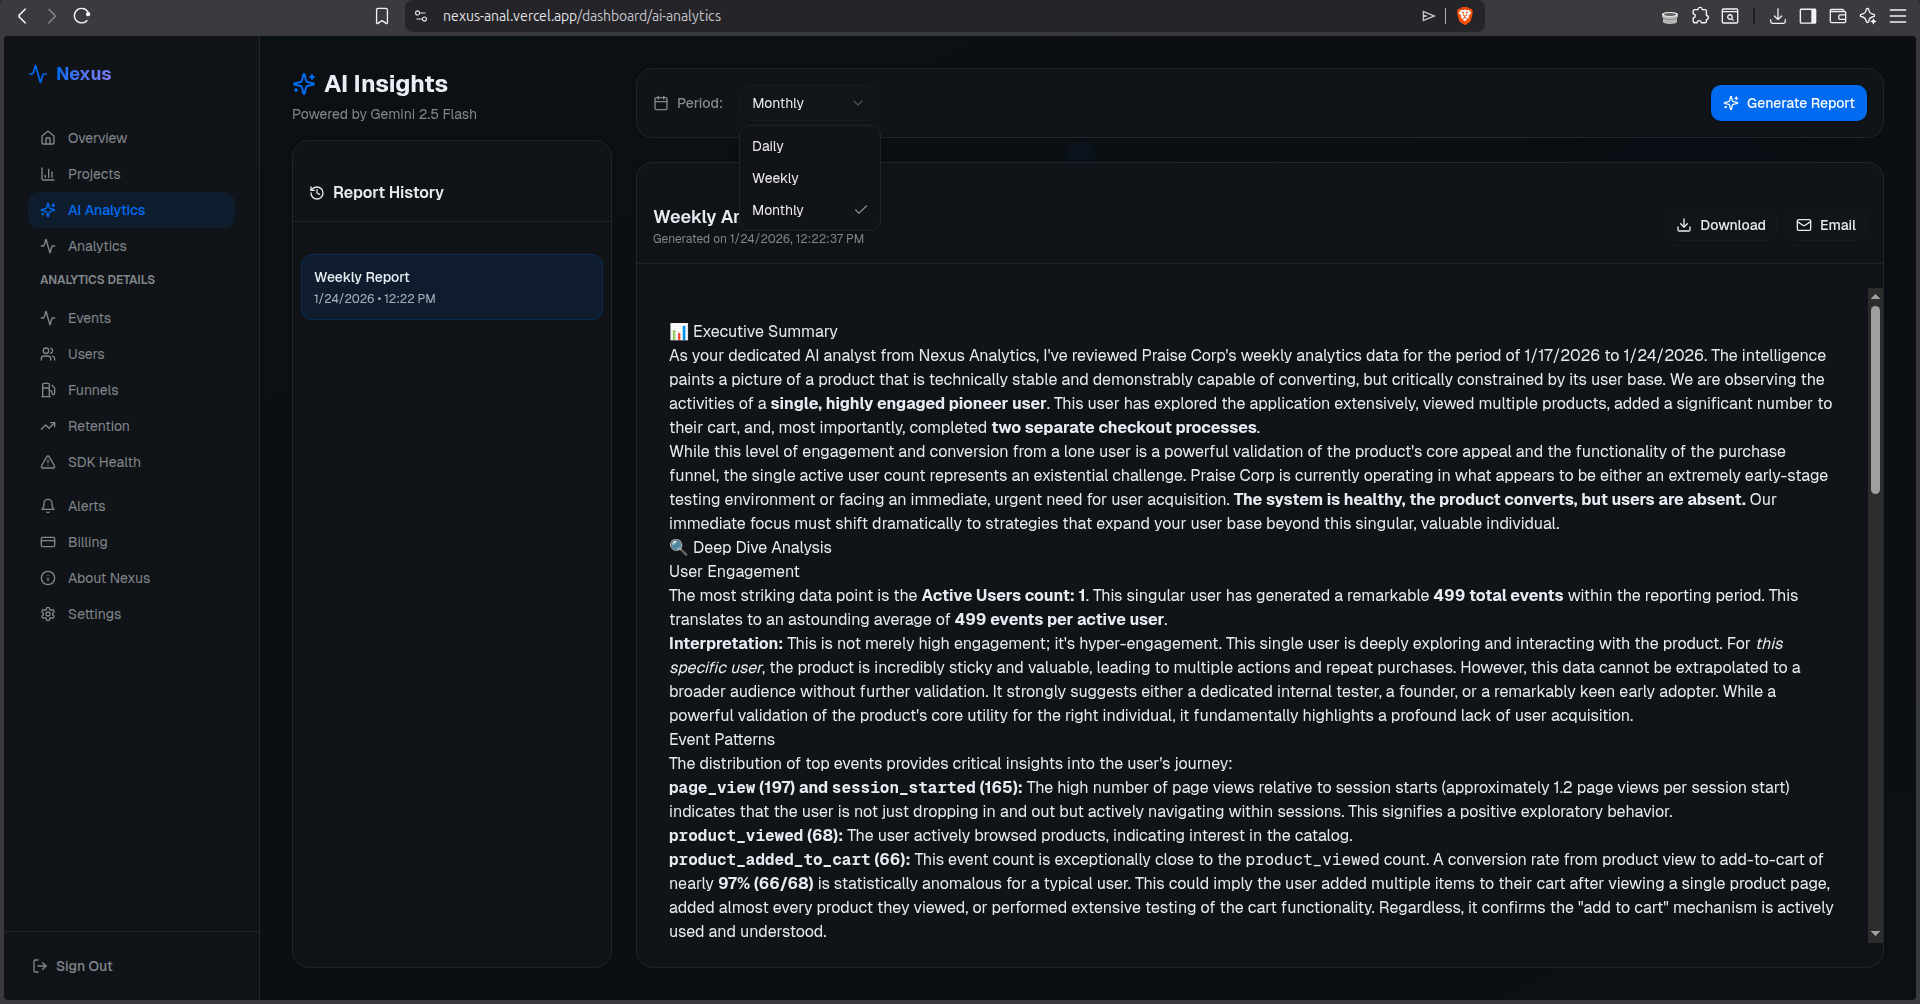1920x1004 pixels.
Task: Click the Alerts bell icon
Action: pyautogui.click(x=48, y=506)
